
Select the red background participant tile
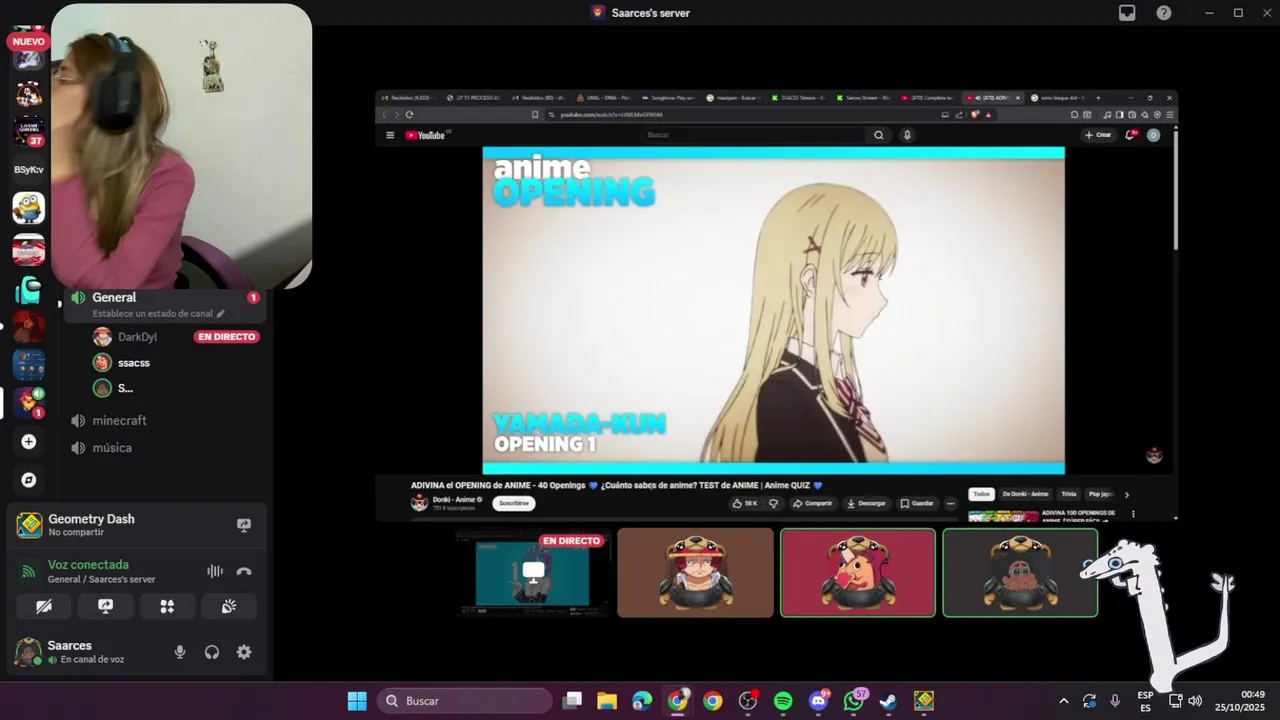(858, 573)
